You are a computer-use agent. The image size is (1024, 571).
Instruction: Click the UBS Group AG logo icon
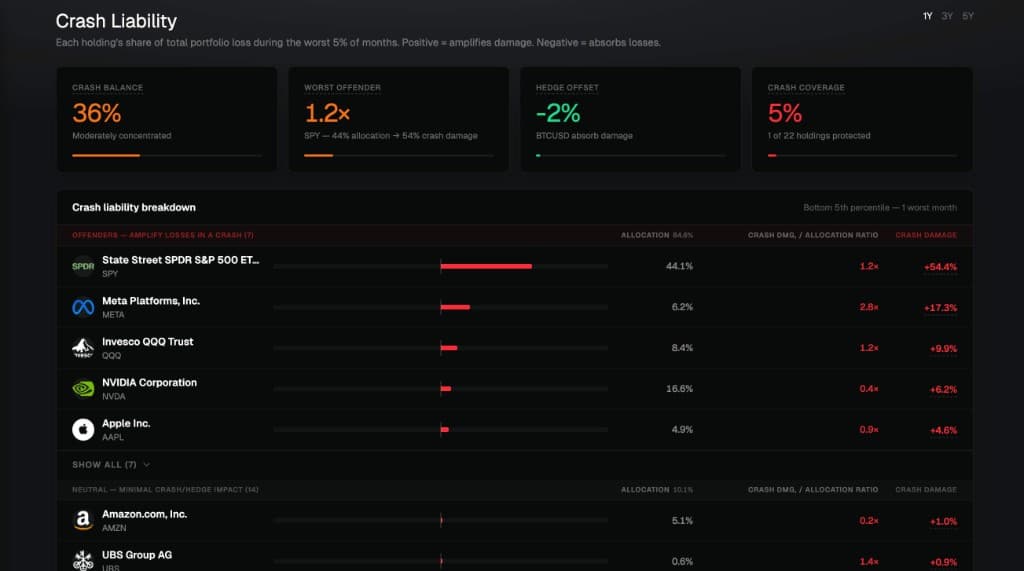coord(83,561)
